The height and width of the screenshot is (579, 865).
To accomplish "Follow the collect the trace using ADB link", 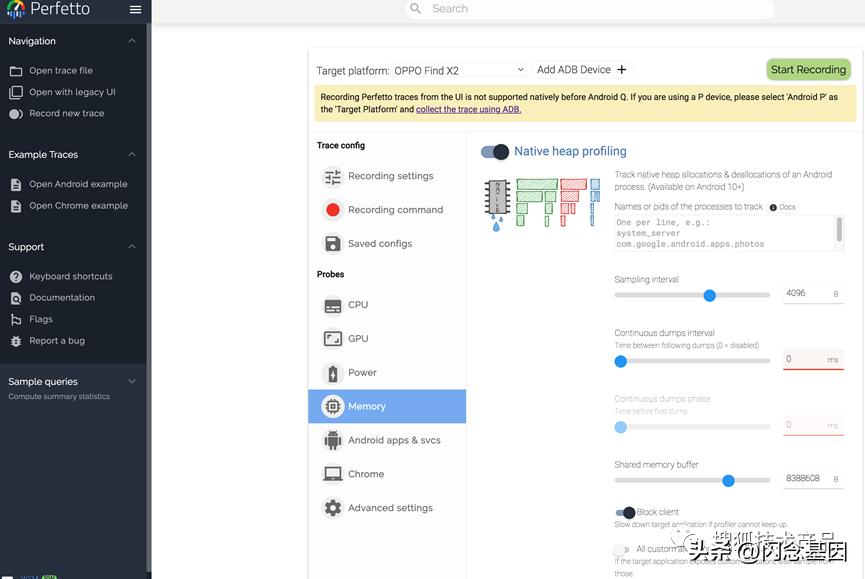I will (468, 110).
